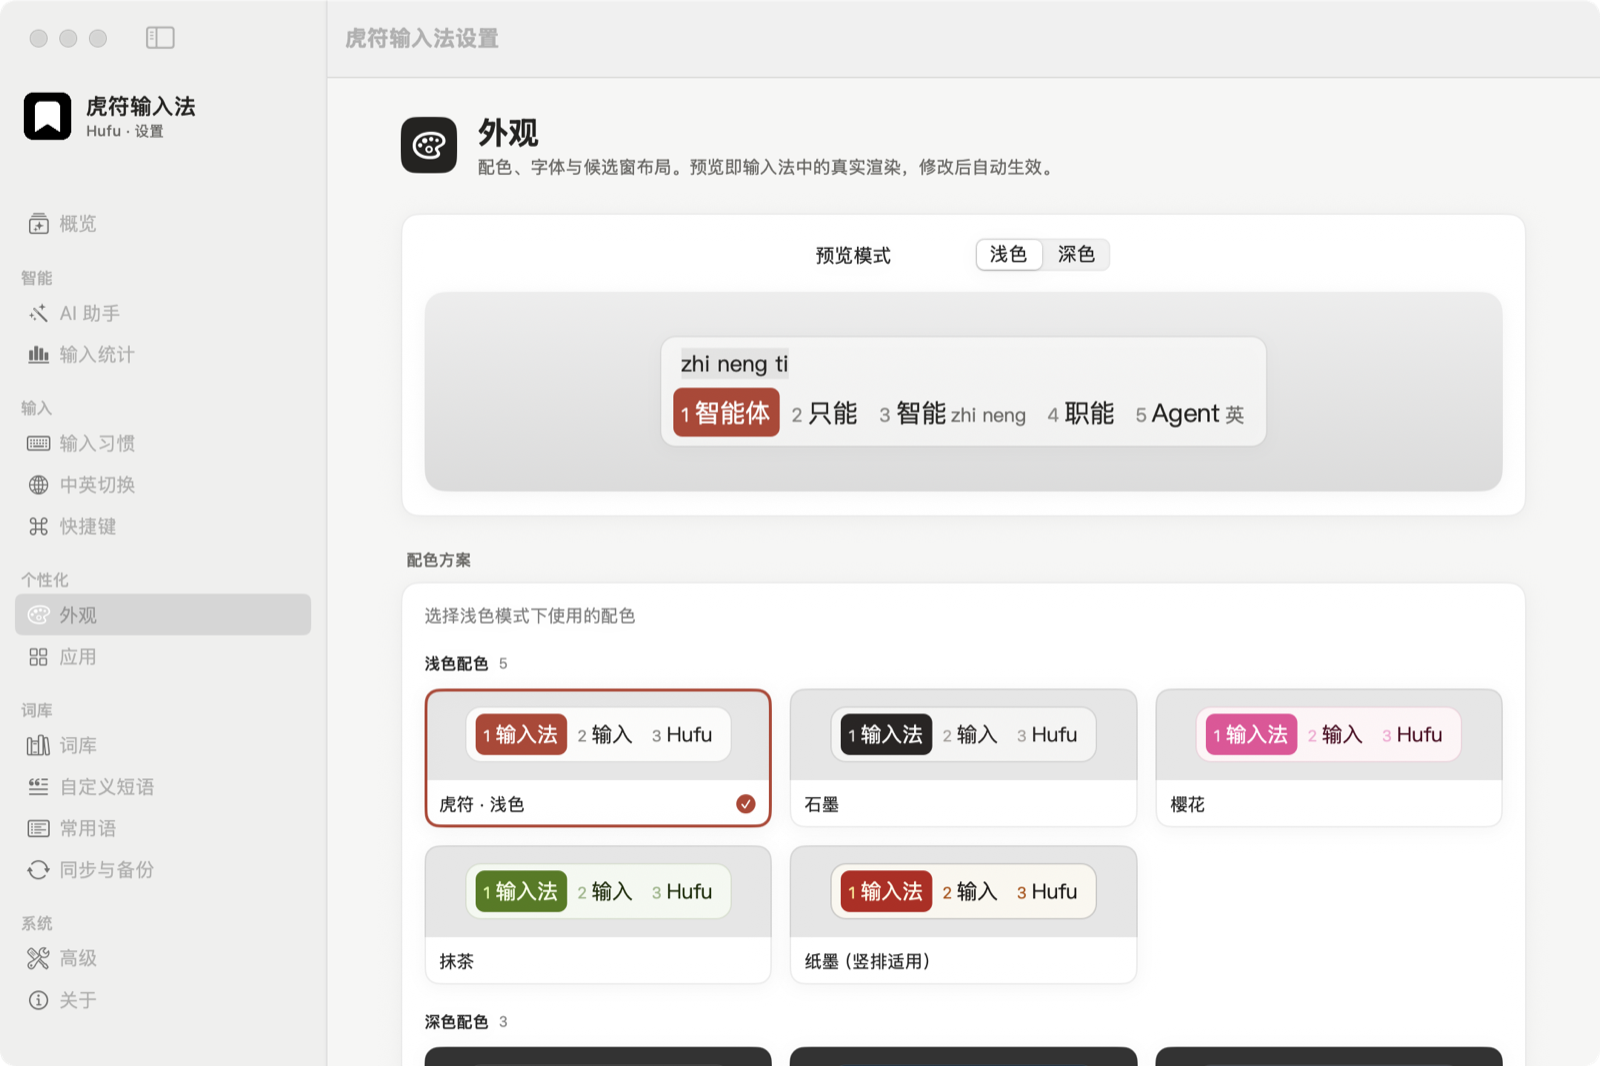Switch preview mode to 浅色
The height and width of the screenshot is (1066, 1600).
coord(1009,255)
